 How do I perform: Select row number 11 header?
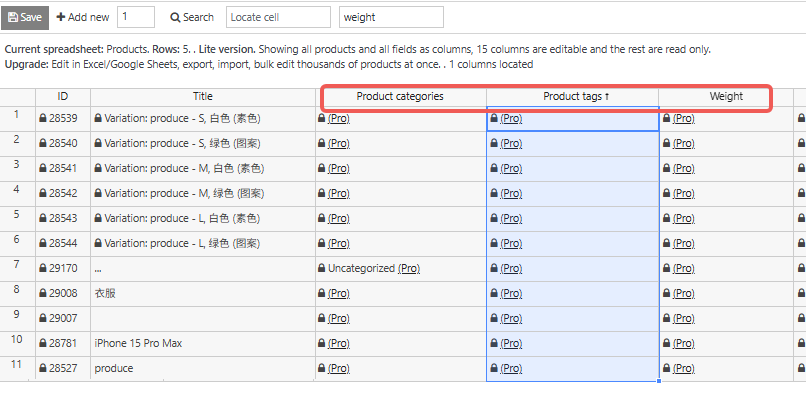click(x=17, y=366)
